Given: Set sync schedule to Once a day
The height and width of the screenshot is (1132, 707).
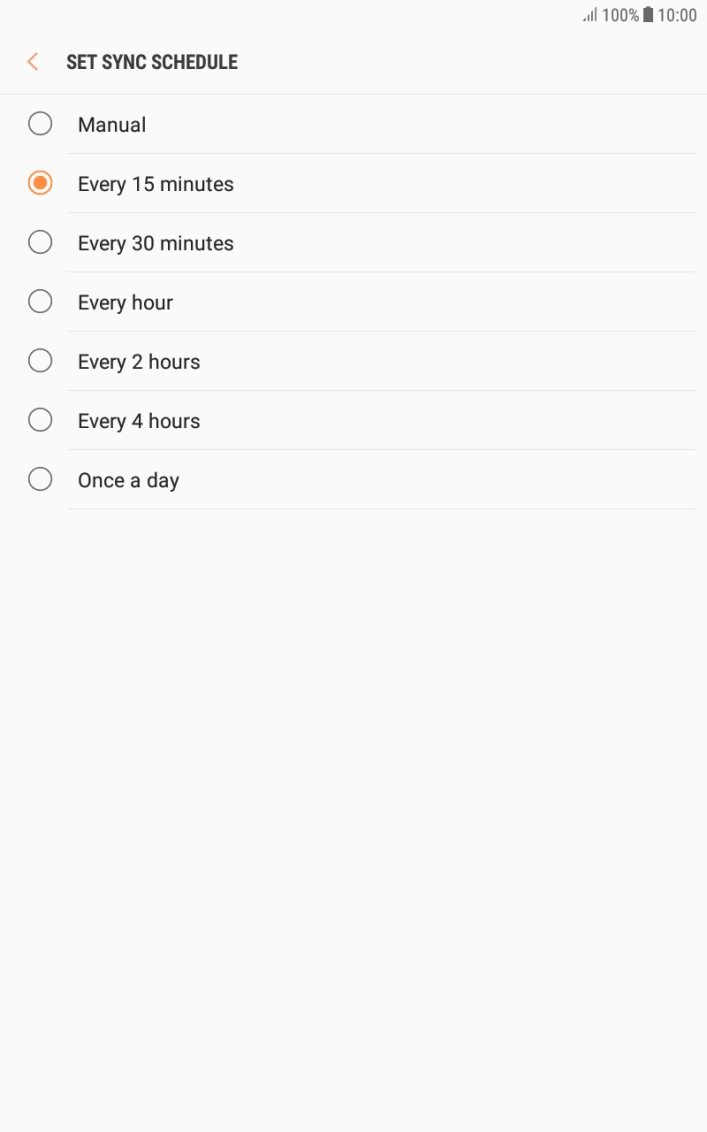Looking at the screenshot, I should tap(40, 479).
